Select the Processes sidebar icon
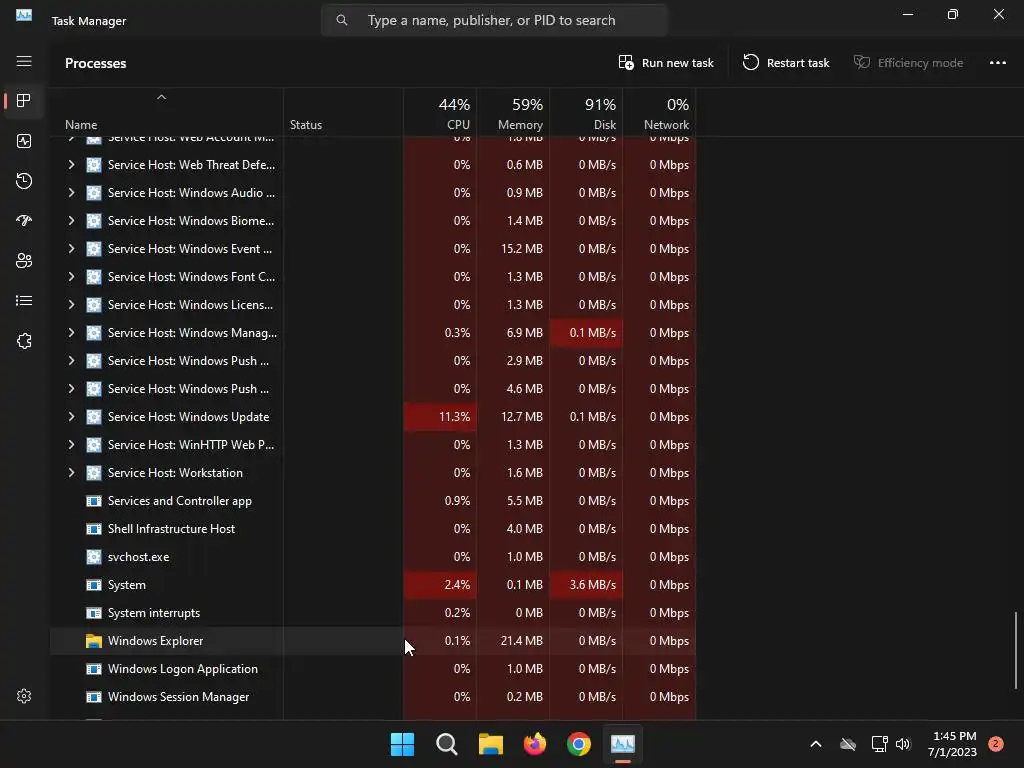The width and height of the screenshot is (1024, 768). [24, 101]
